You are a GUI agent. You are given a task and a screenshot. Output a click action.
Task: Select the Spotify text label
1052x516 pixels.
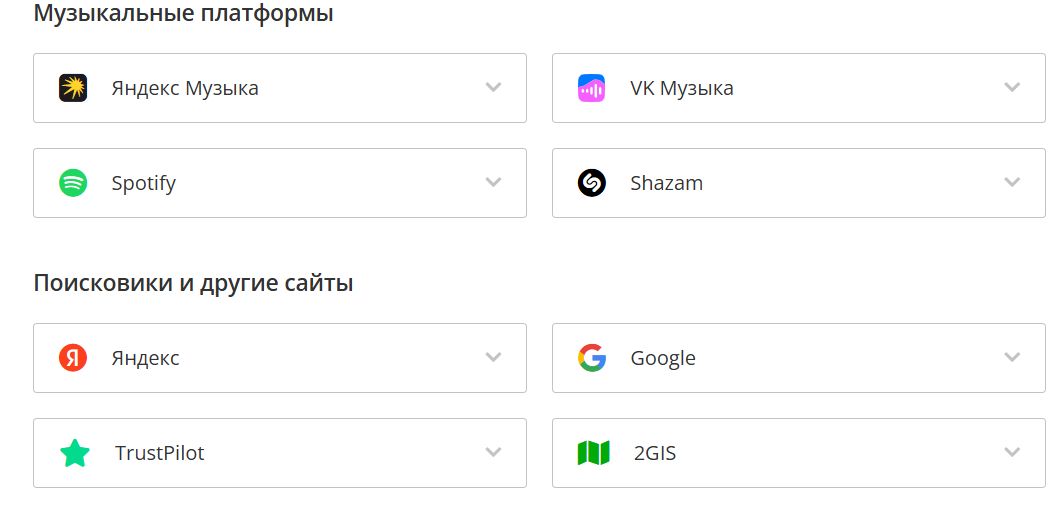pyautogui.click(x=144, y=183)
